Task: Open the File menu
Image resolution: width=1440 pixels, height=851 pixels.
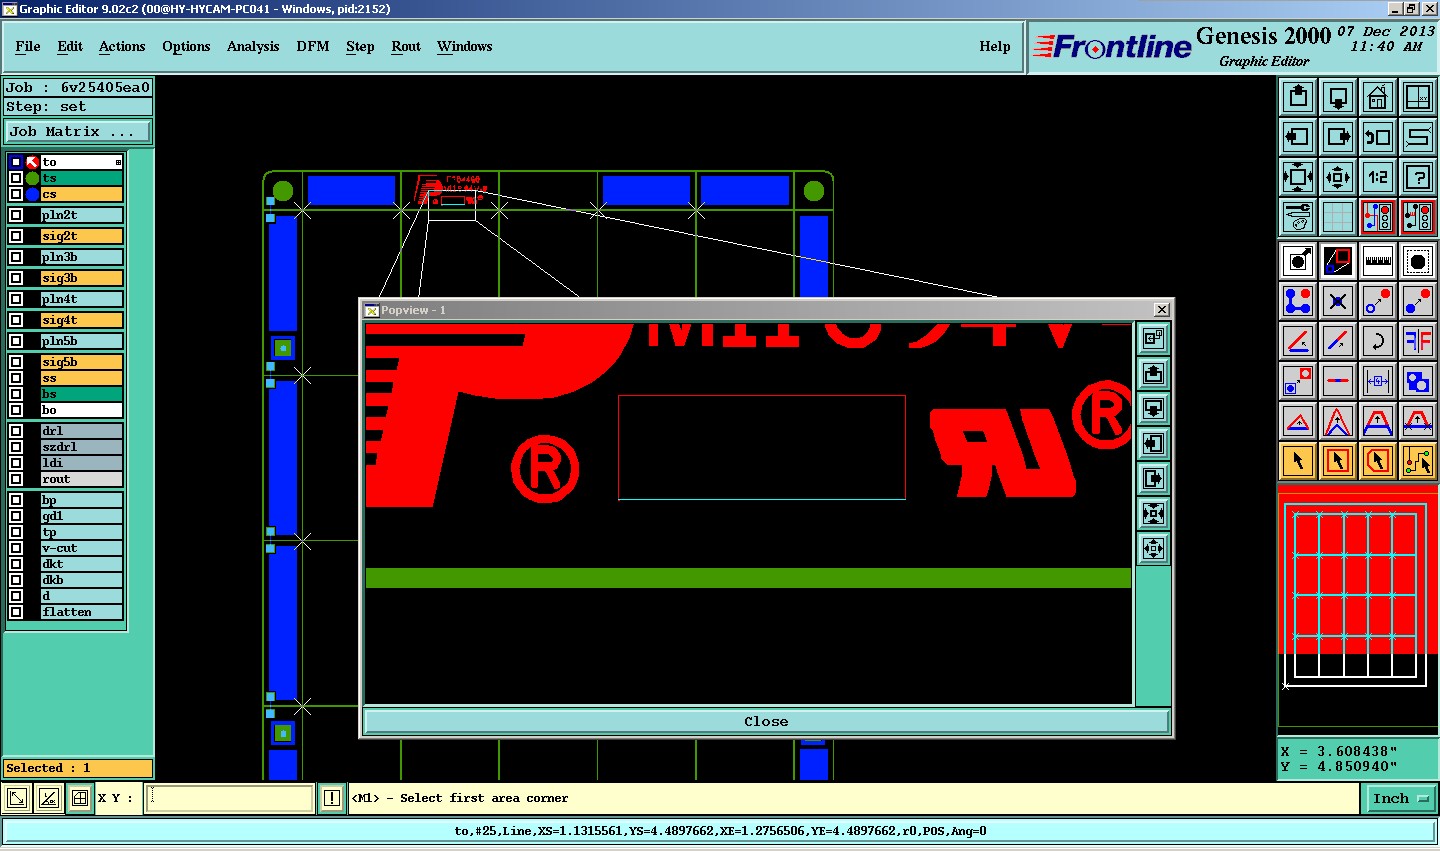Action: pyautogui.click(x=28, y=46)
